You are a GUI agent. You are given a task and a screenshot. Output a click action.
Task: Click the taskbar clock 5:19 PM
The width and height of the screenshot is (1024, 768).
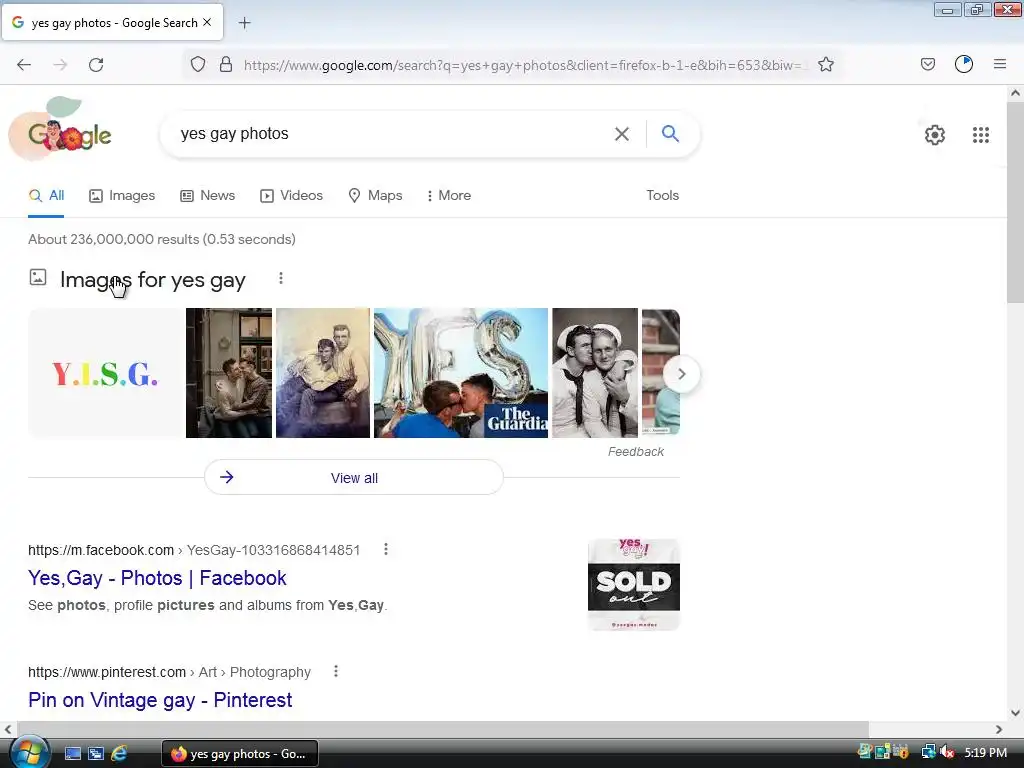[x=985, y=752]
